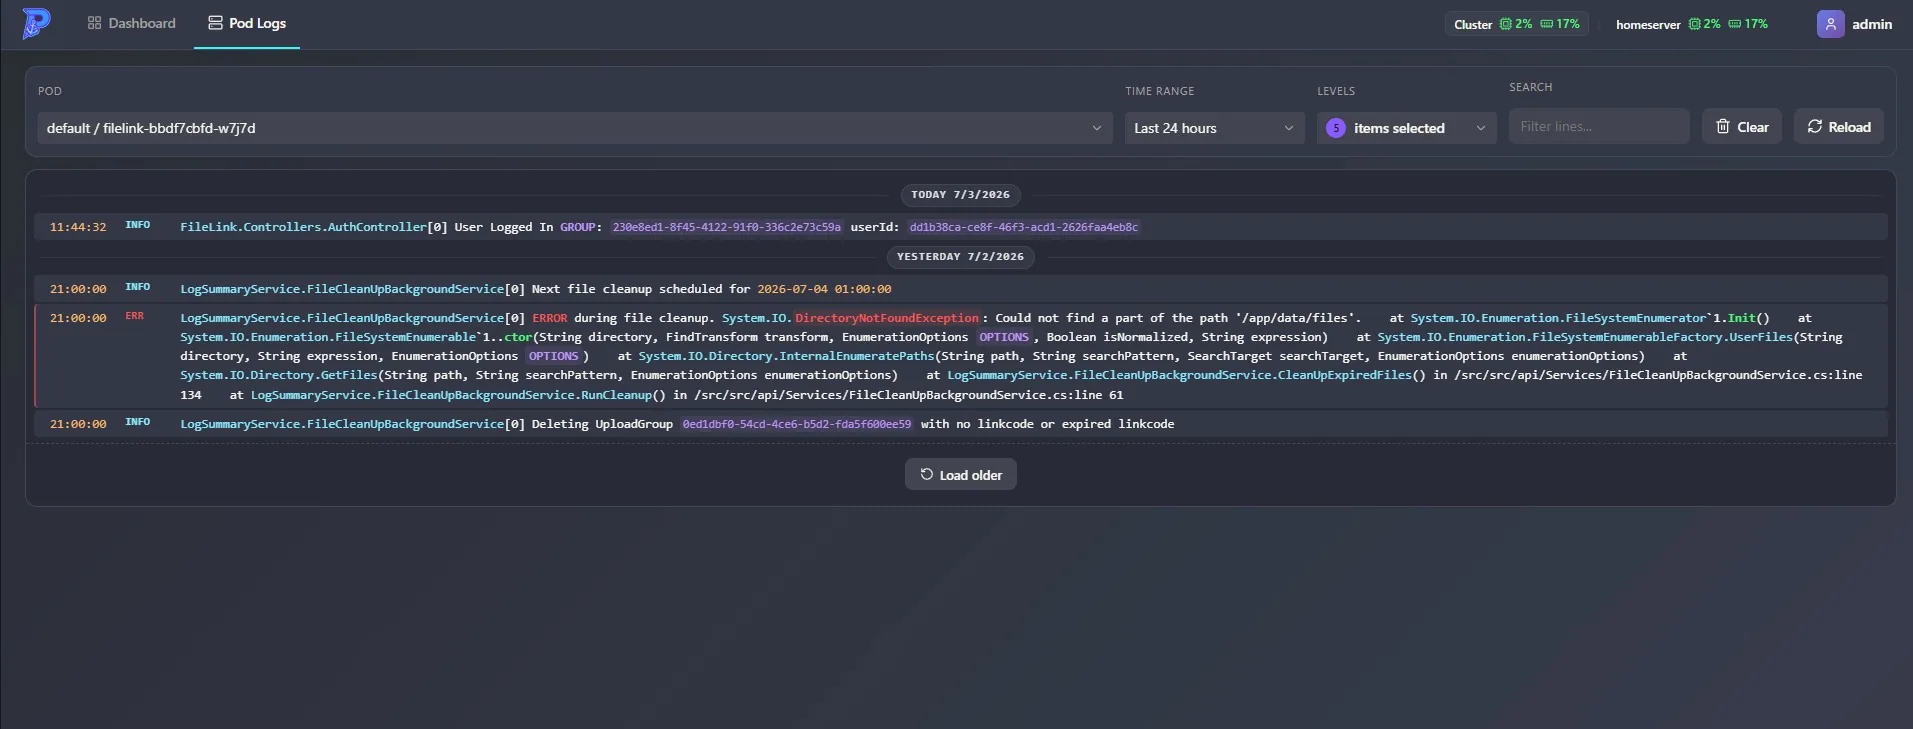Select the 11:44:32 timestamp
1913x729 pixels.
78,227
